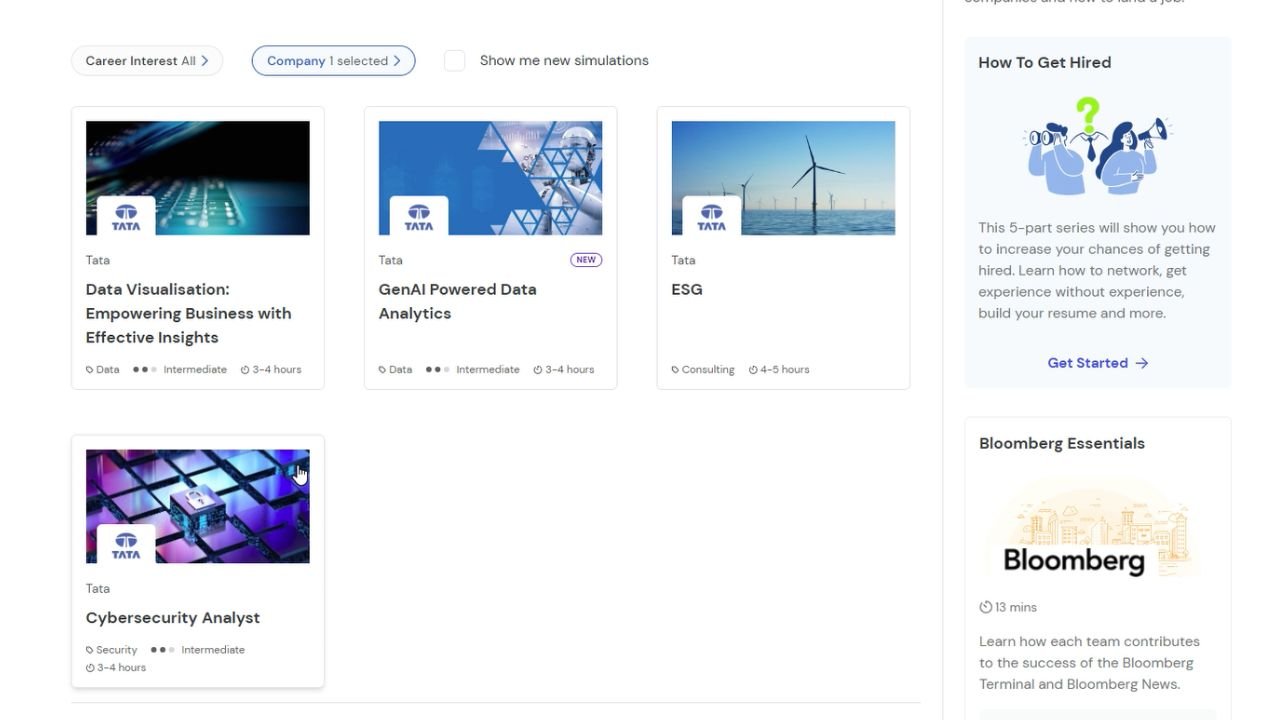
Task: Click the difficulty dots on Cybersecurity card
Action: (163, 650)
